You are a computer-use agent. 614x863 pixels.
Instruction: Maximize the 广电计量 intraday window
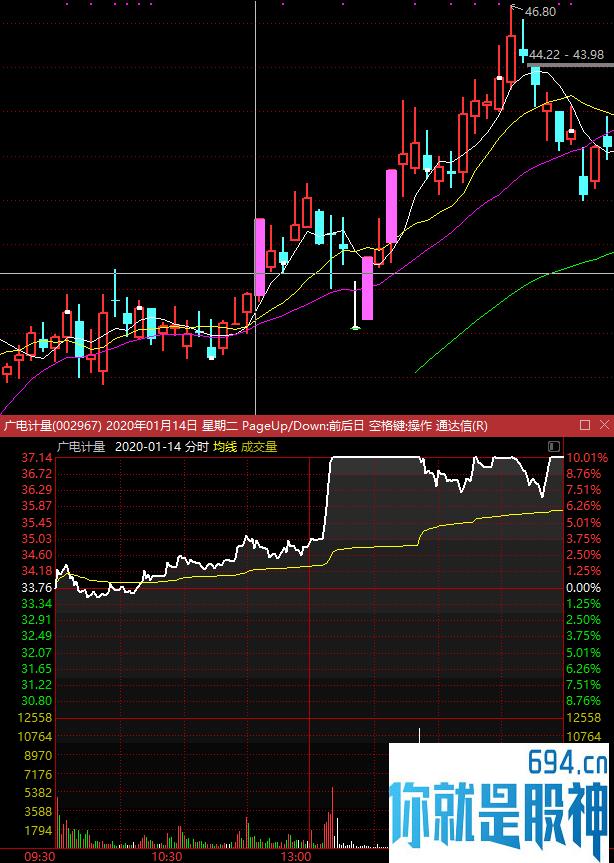tap(585, 425)
